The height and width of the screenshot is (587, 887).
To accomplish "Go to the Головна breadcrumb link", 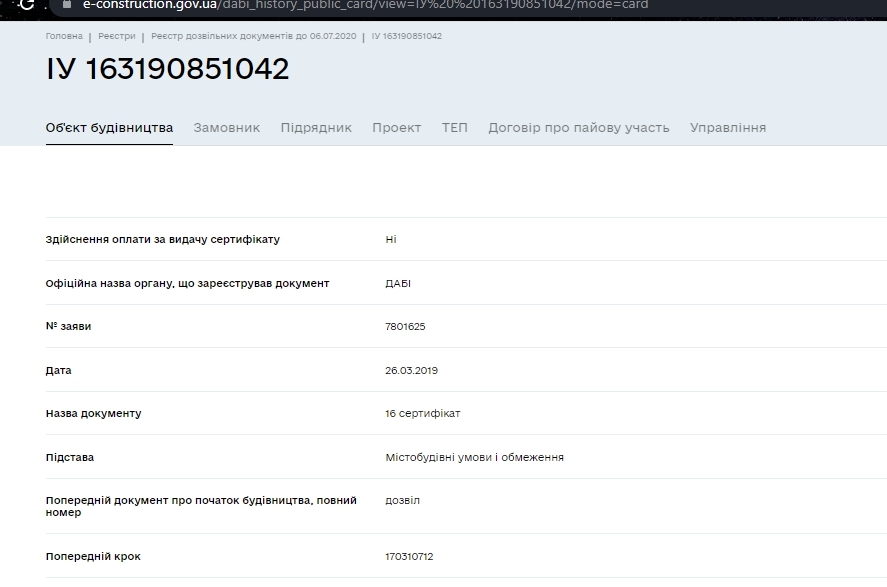I will pyautogui.click(x=64, y=36).
